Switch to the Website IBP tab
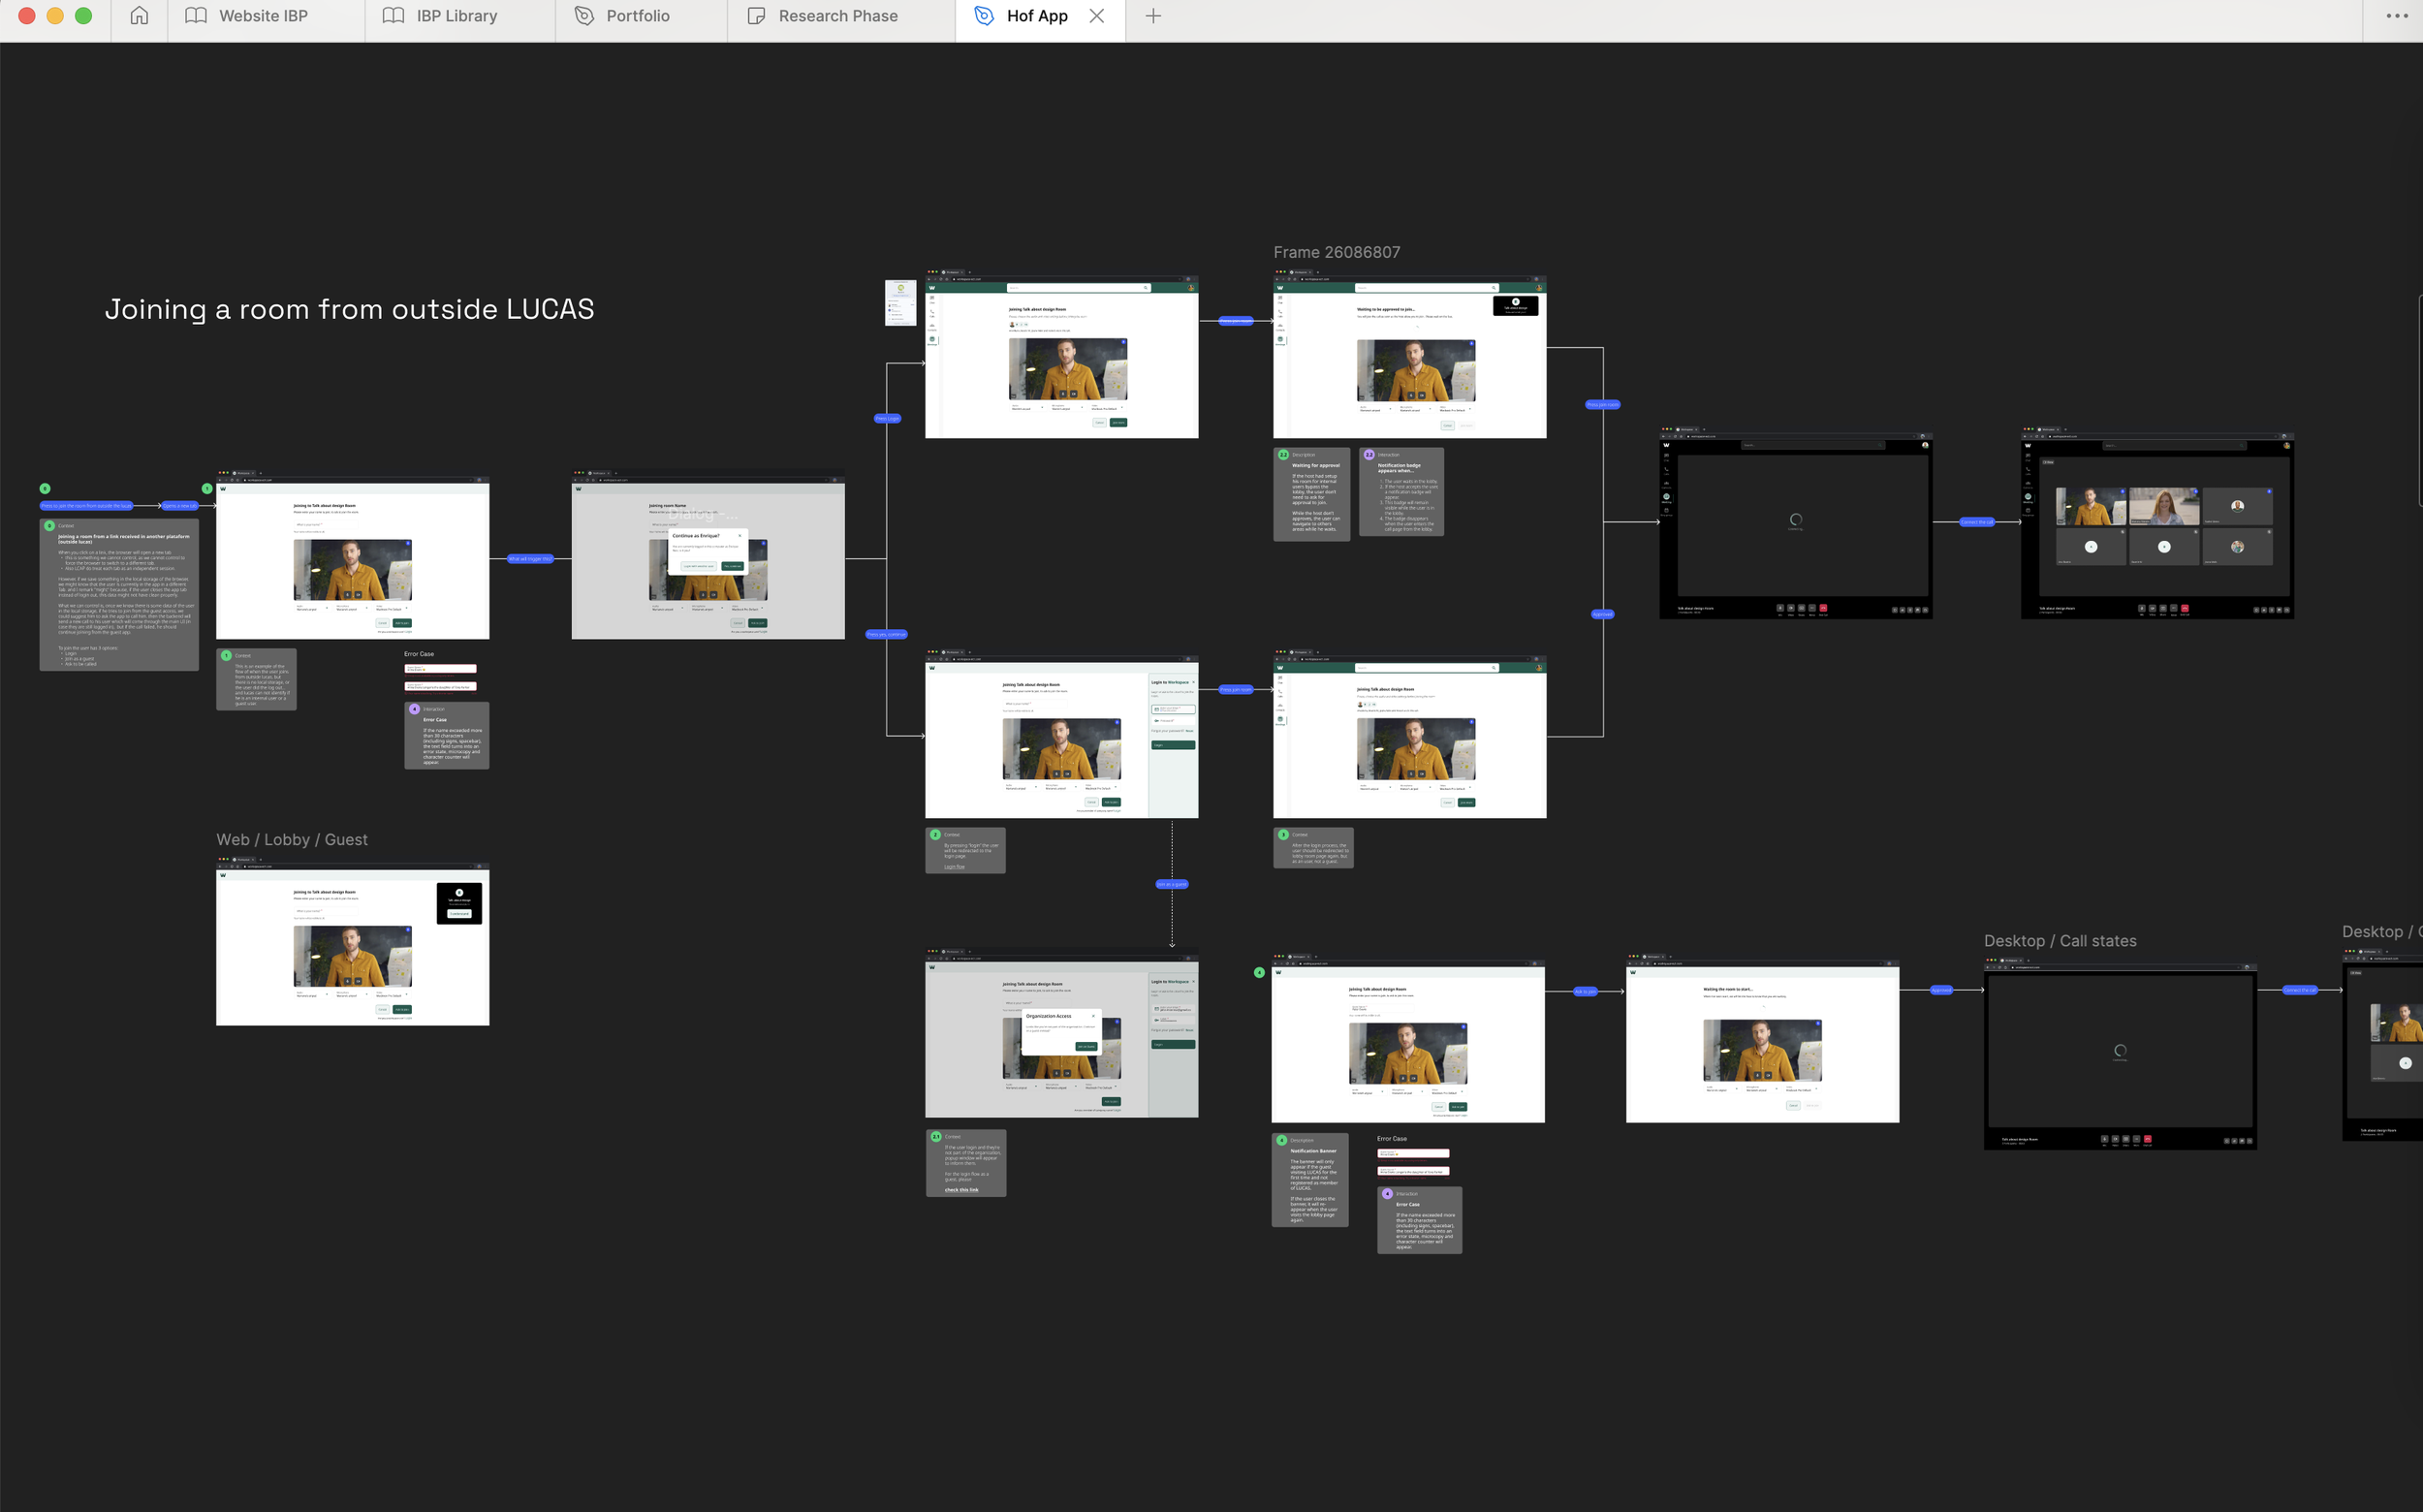Viewport: 2423px width, 1512px height. pos(264,16)
